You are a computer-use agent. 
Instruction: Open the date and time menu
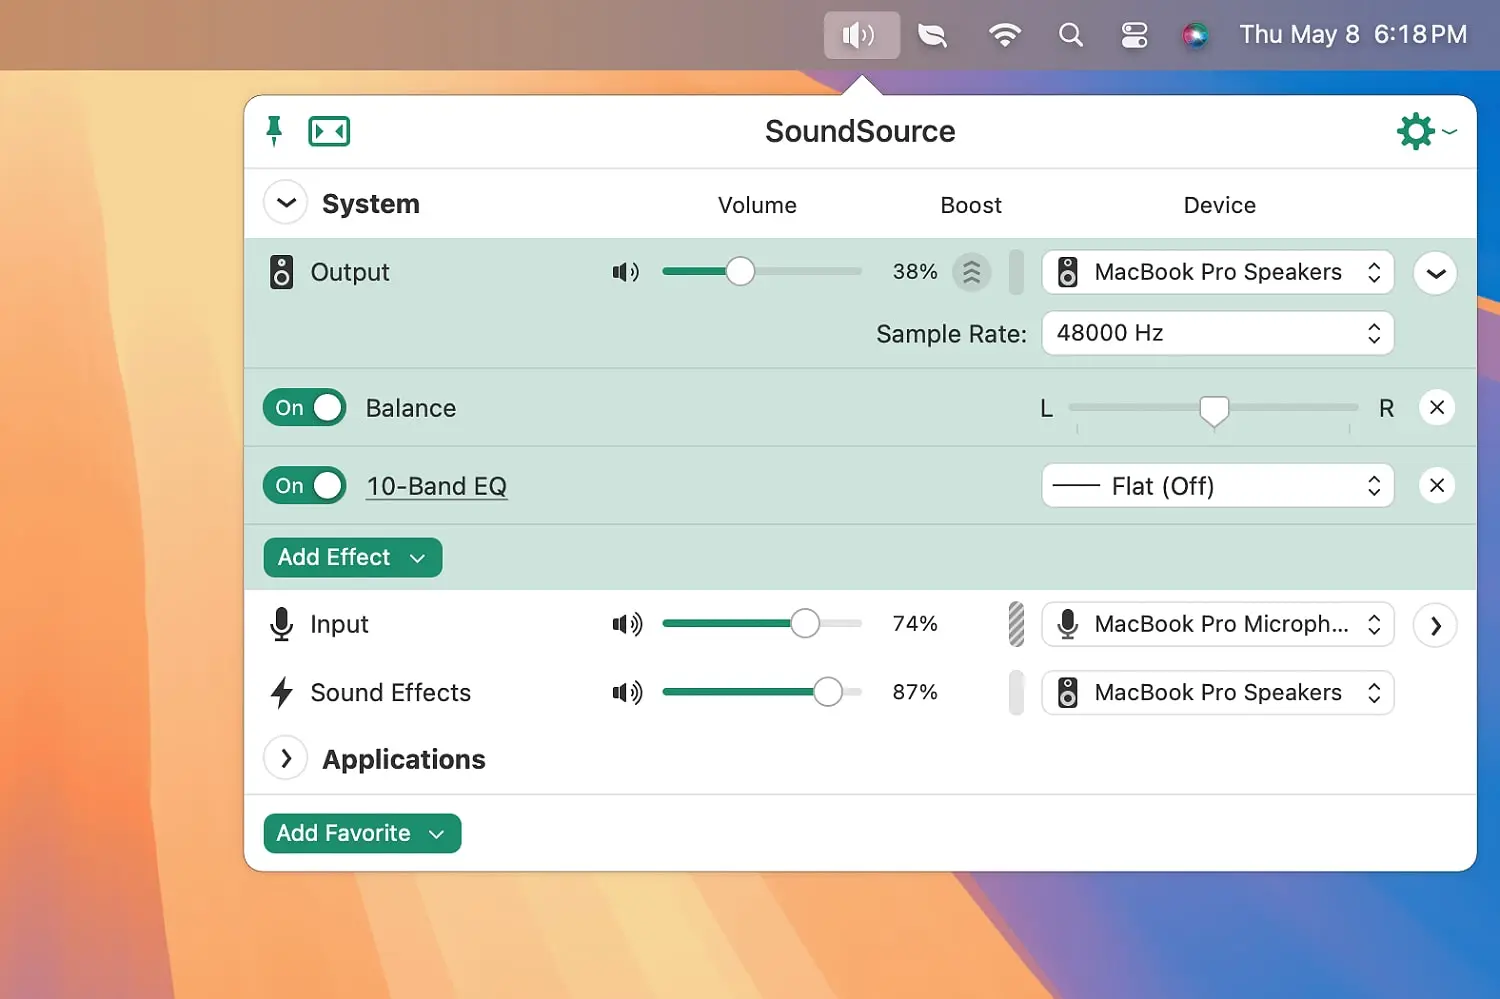[1353, 34]
